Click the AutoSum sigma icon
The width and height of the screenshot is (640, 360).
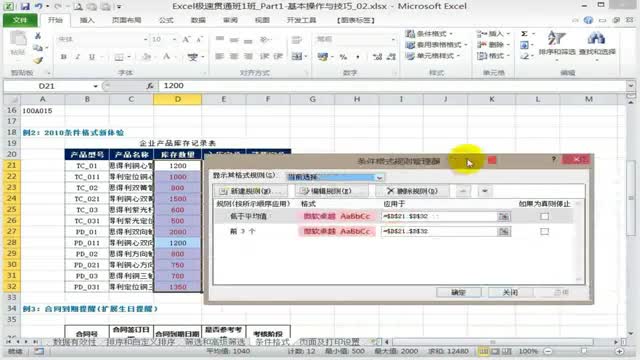pyautogui.click(x=524, y=33)
